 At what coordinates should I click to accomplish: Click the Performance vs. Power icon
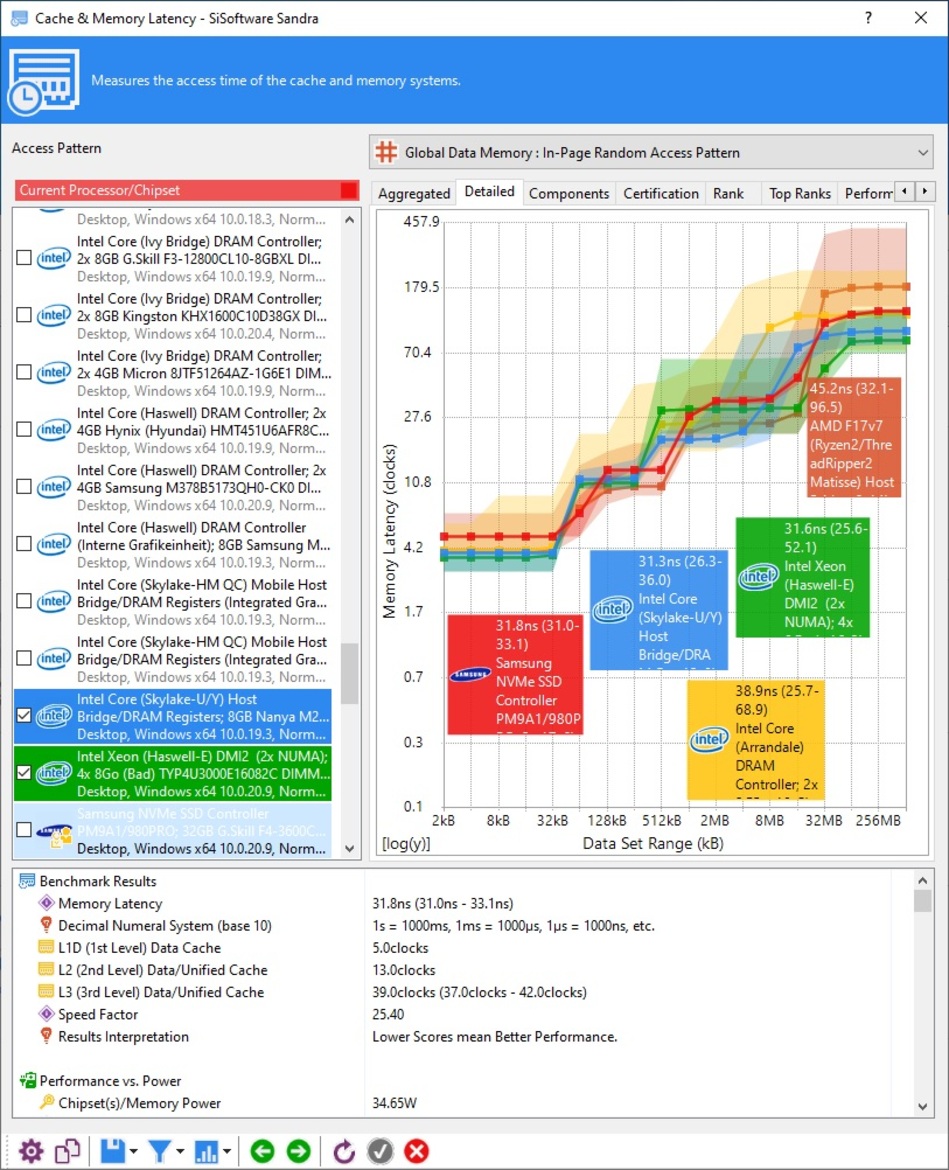pyautogui.click(x=28, y=1080)
